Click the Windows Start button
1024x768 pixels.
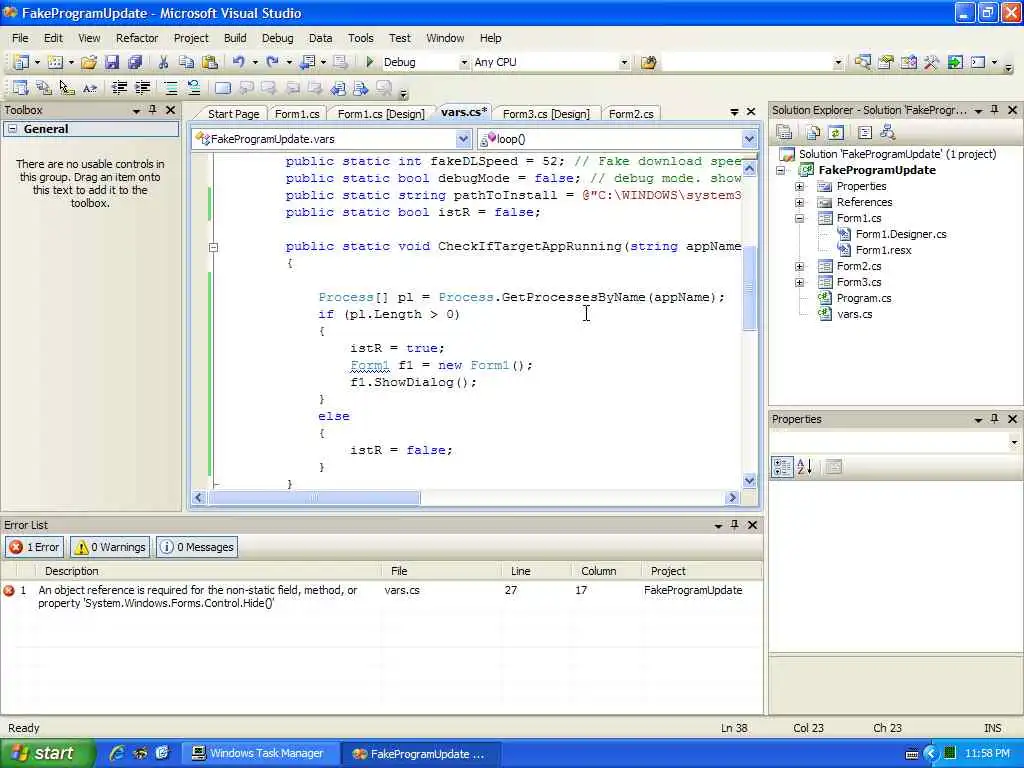click(46, 753)
